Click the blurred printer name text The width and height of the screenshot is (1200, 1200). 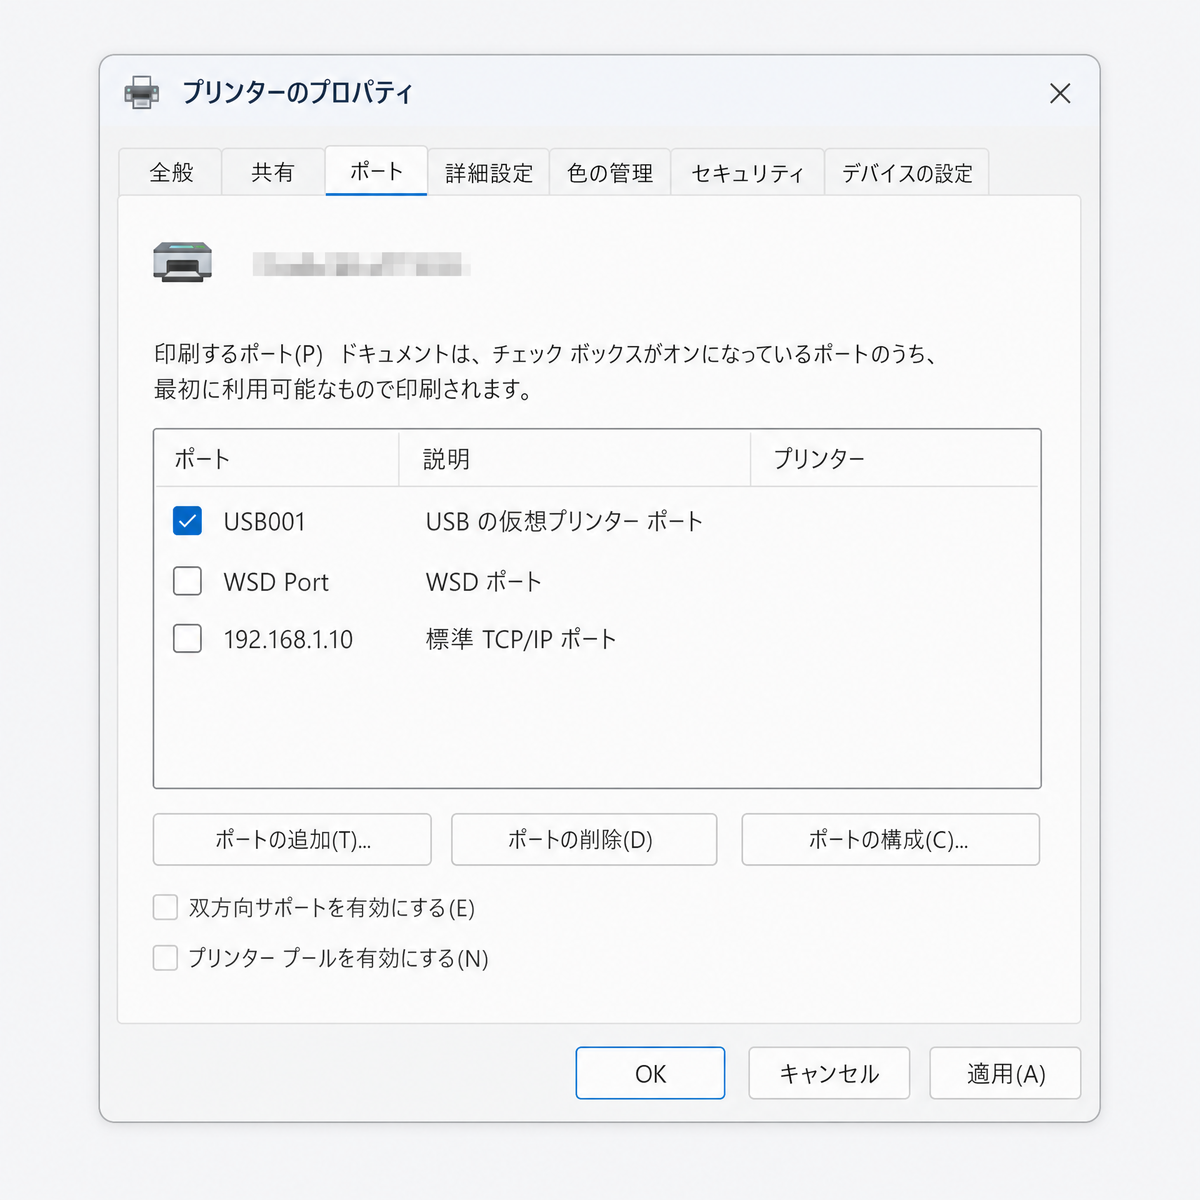pyautogui.click(x=360, y=264)
